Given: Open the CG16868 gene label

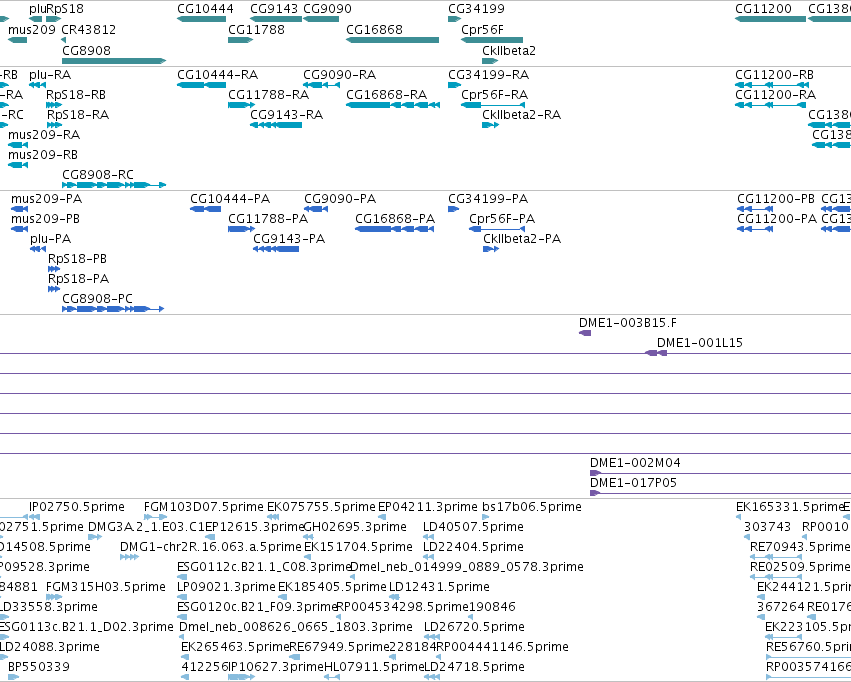Looking at the screenshot, I should click(374, 29).
